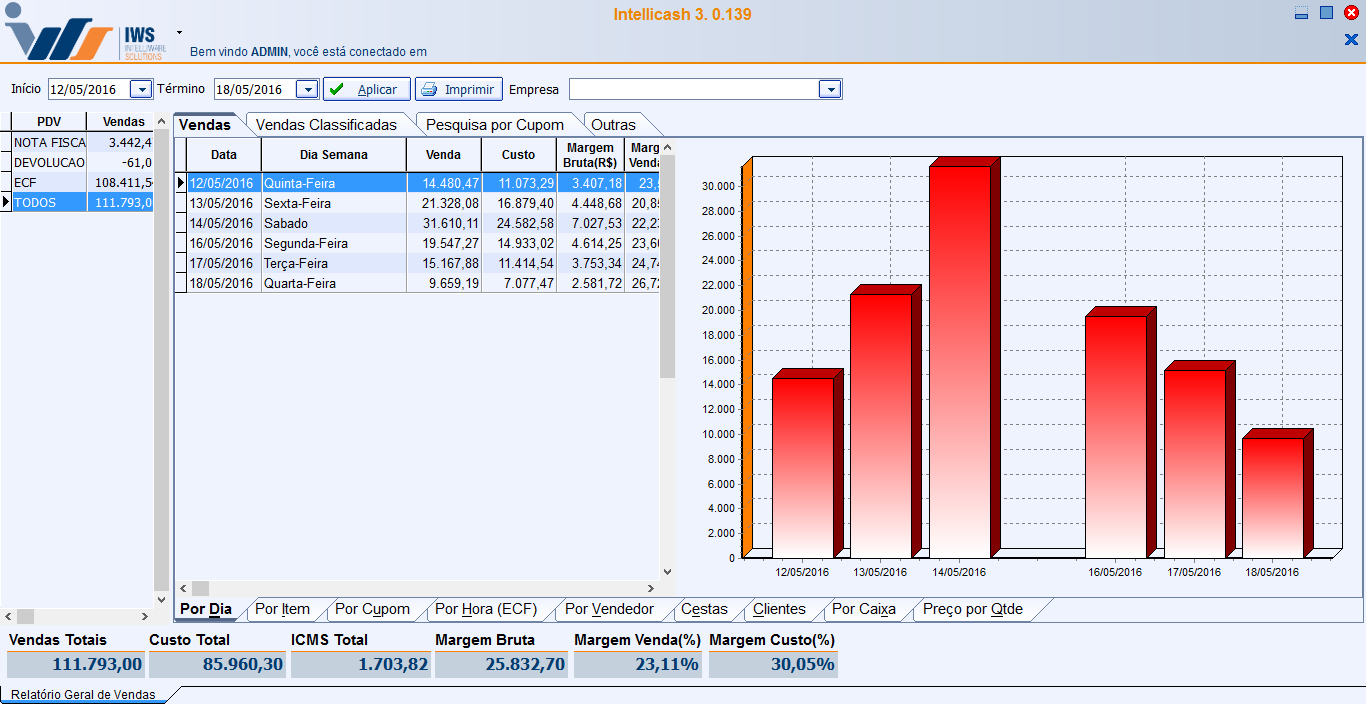Expand the Empresa combo box

coord(830,89)
